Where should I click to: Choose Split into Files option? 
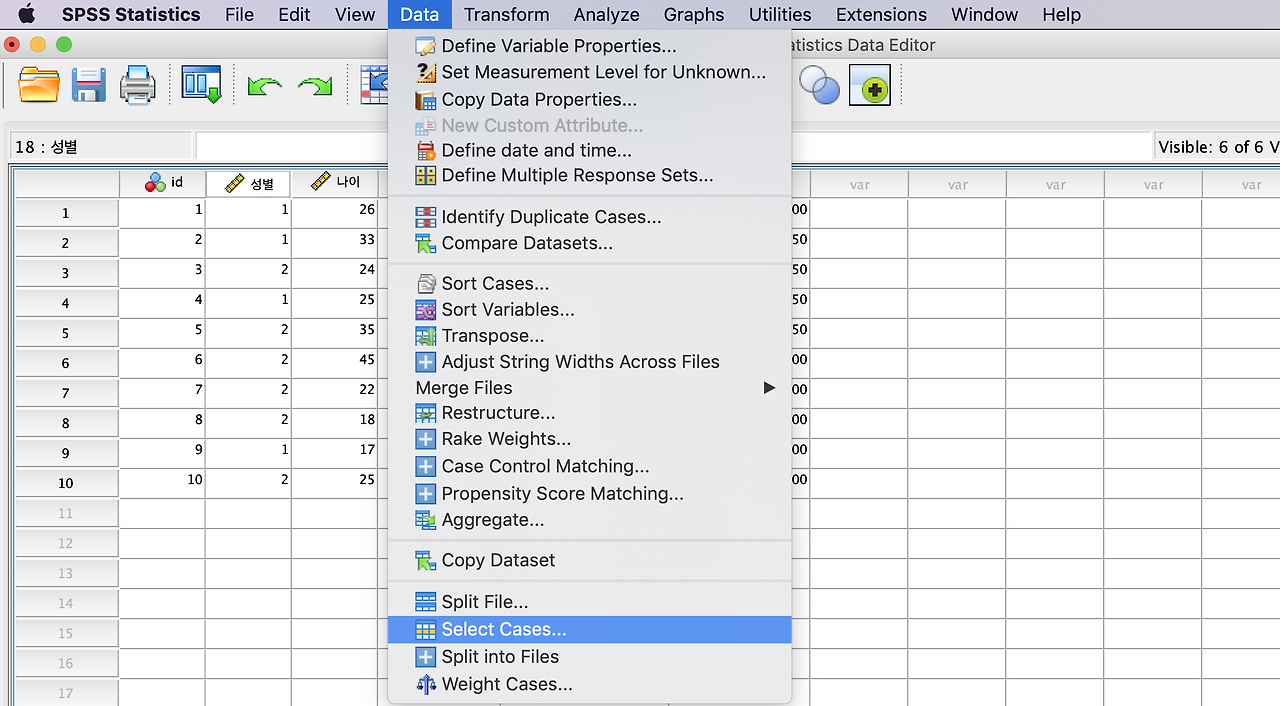[590, 657]
